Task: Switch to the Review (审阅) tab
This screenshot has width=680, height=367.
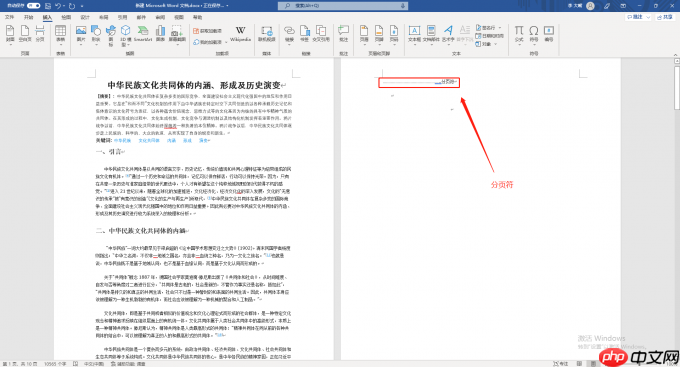Action: coord(160,17)
